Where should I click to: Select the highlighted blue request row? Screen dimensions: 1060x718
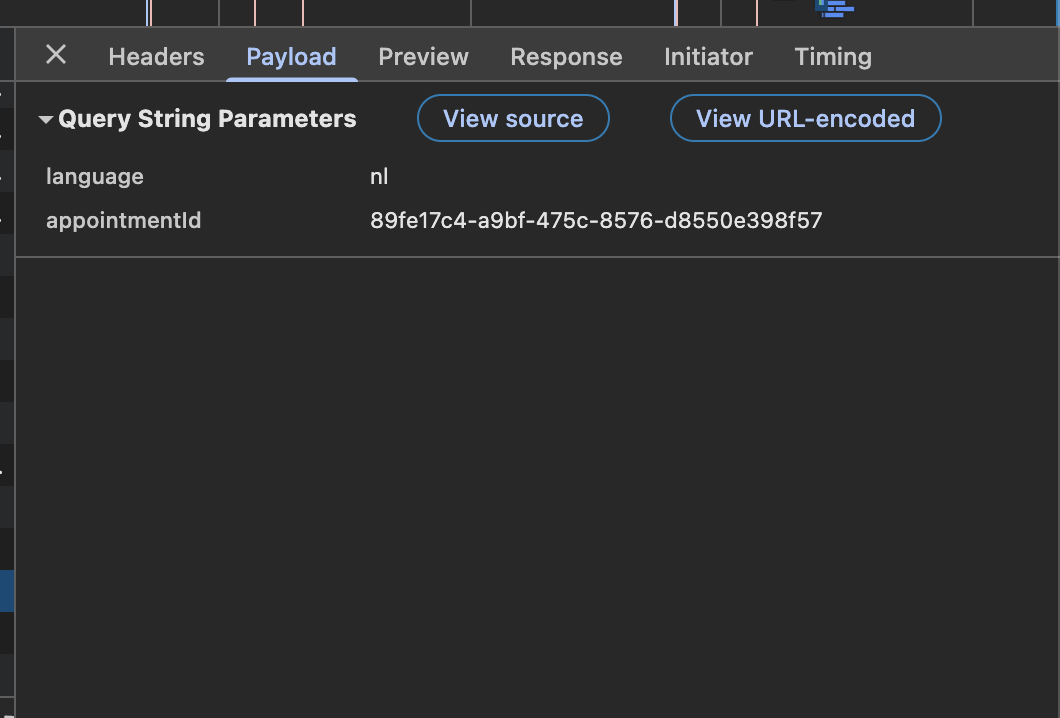pos(7,590)
